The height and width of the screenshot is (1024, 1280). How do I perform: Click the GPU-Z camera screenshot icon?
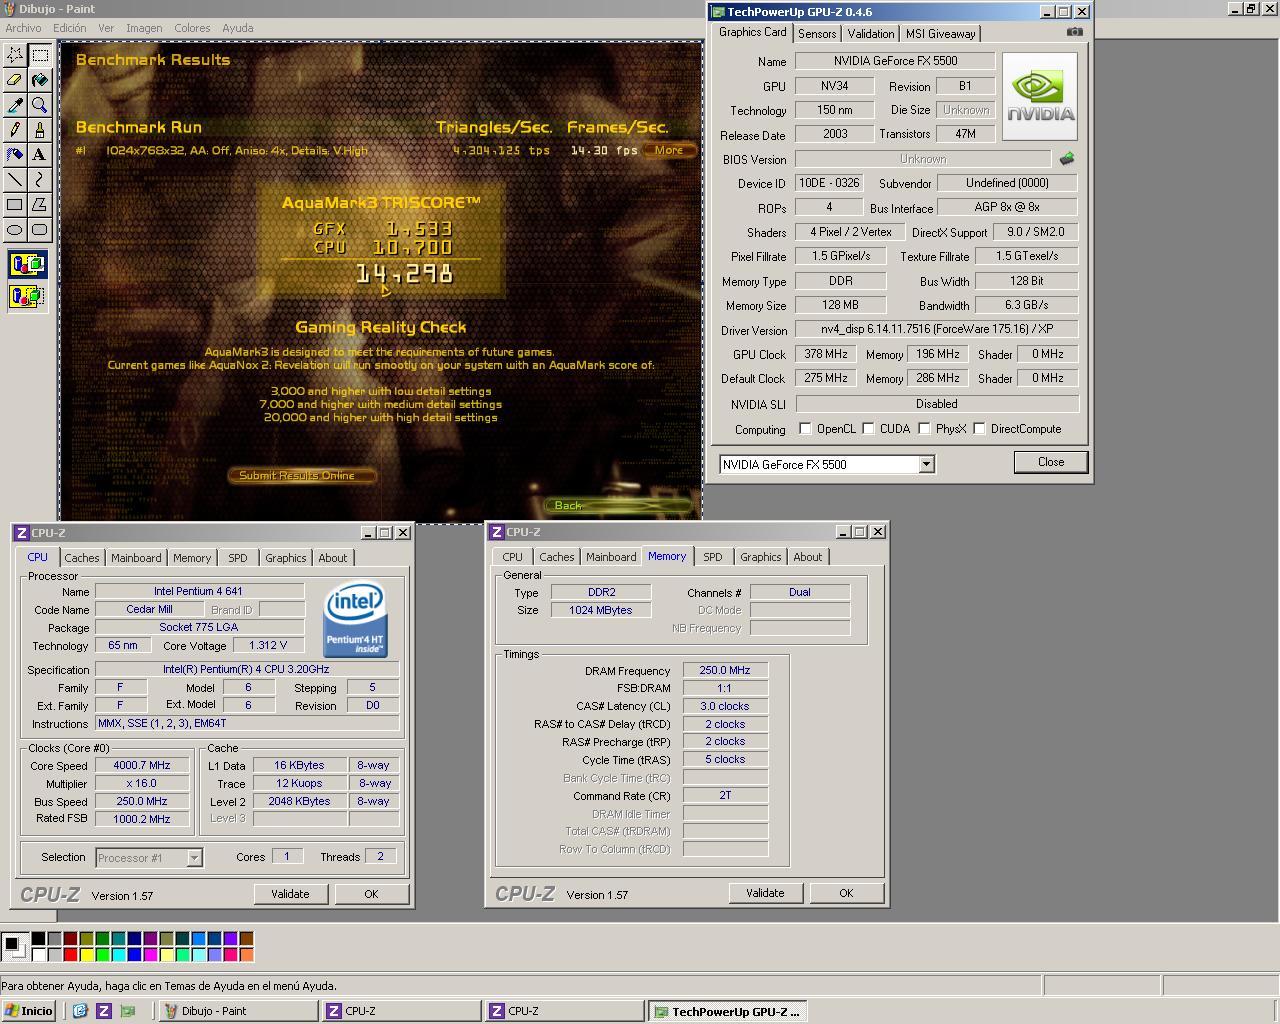click(x=1074, y=32)
